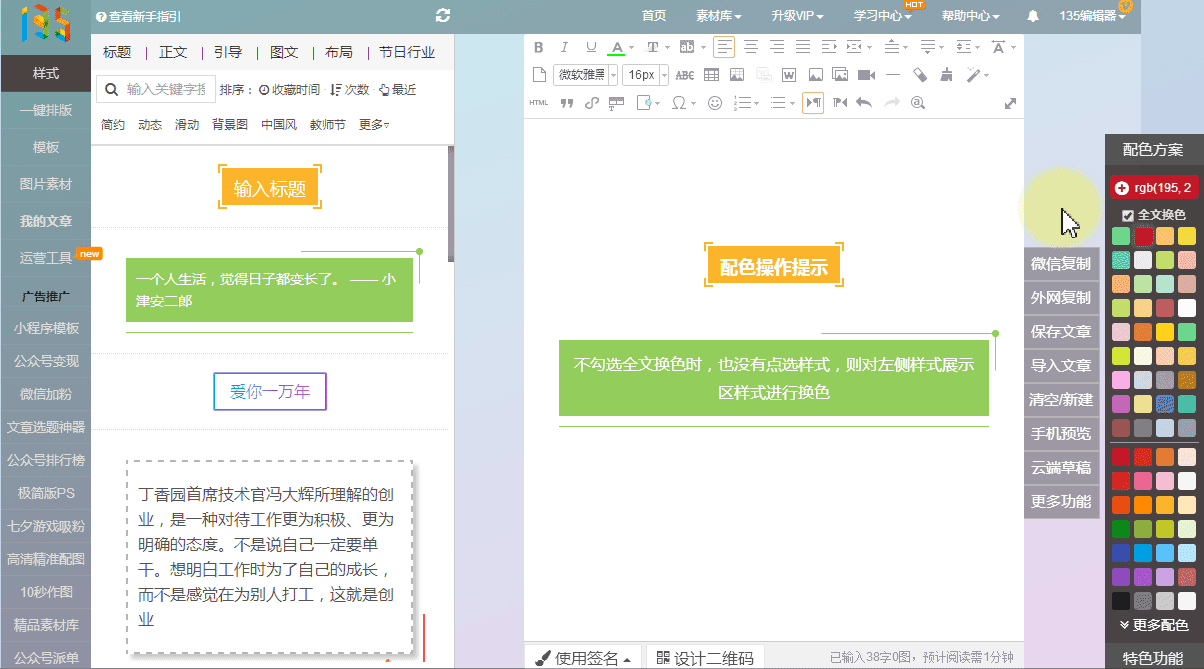Sort styles by 最近

397,90
